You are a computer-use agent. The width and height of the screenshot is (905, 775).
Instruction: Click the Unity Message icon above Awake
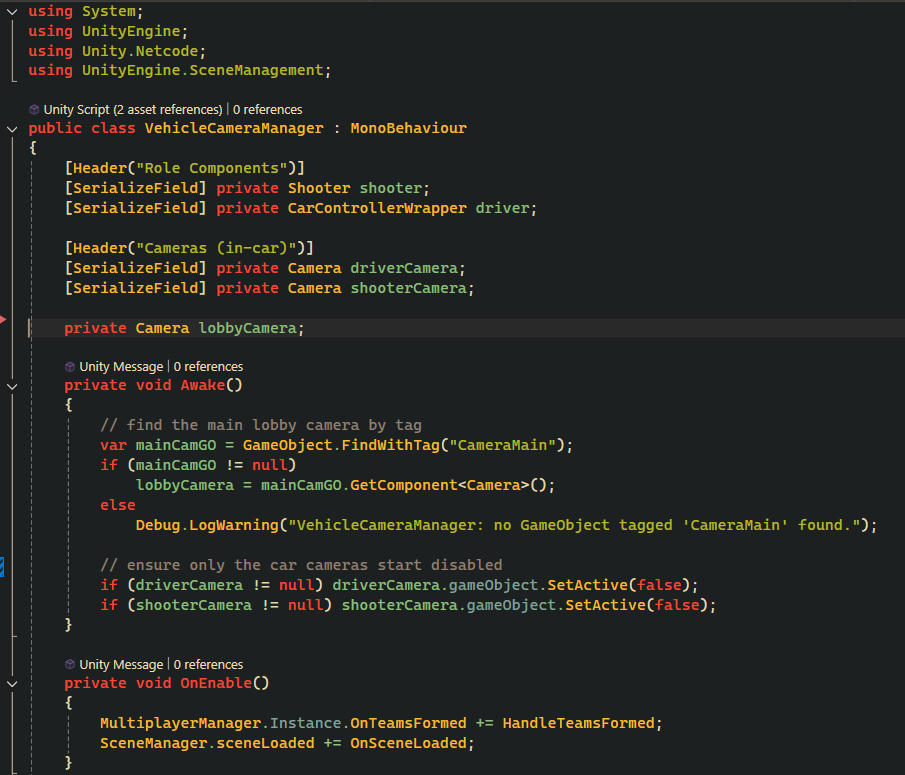70,367
